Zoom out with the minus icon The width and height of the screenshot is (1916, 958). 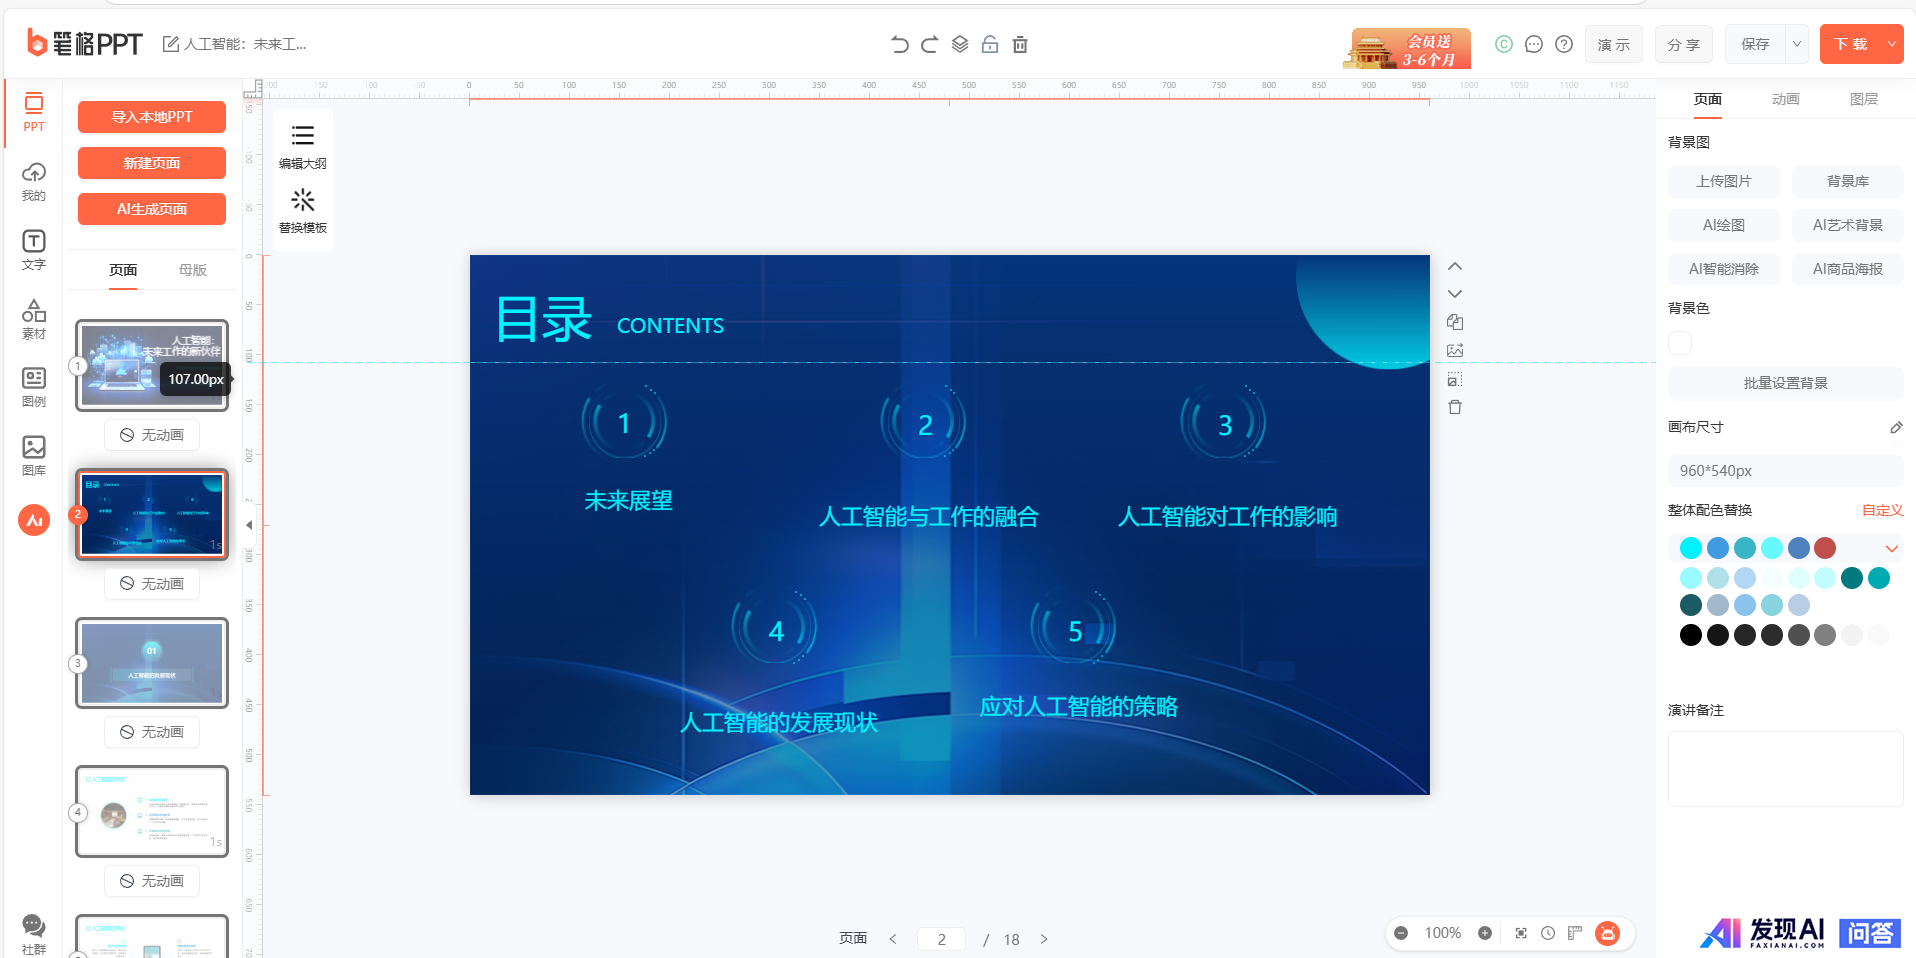pyautogui.click(x=1401, y=933)
